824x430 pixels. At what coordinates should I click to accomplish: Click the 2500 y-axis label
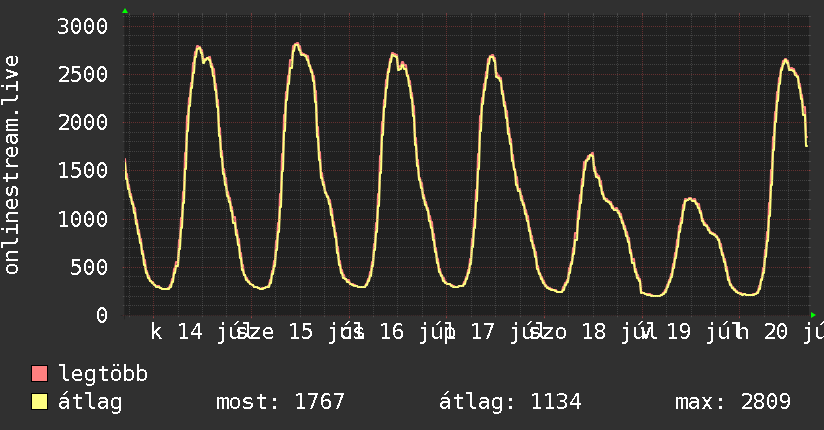click(x=83, y=75)
